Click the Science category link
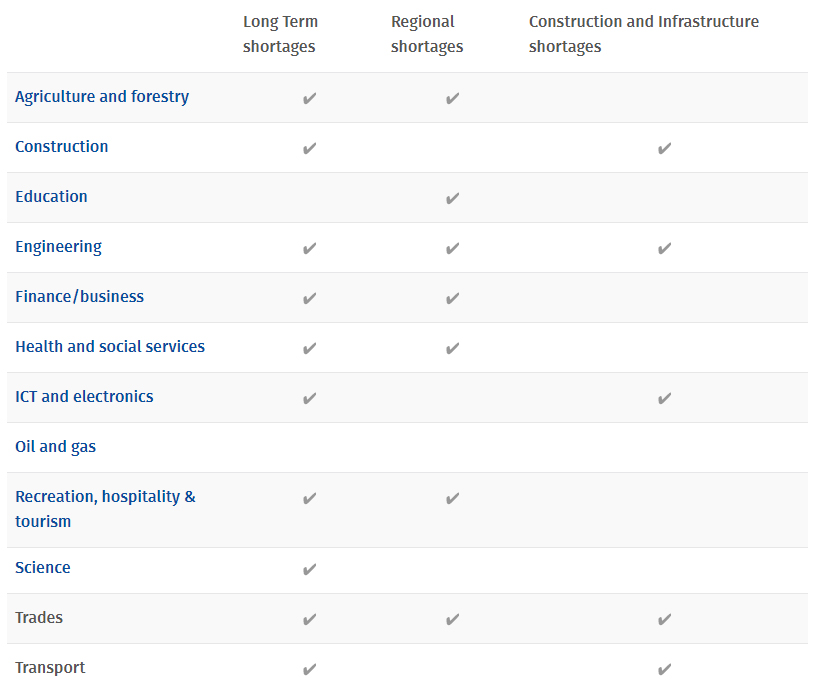 [x=43, y=568]
